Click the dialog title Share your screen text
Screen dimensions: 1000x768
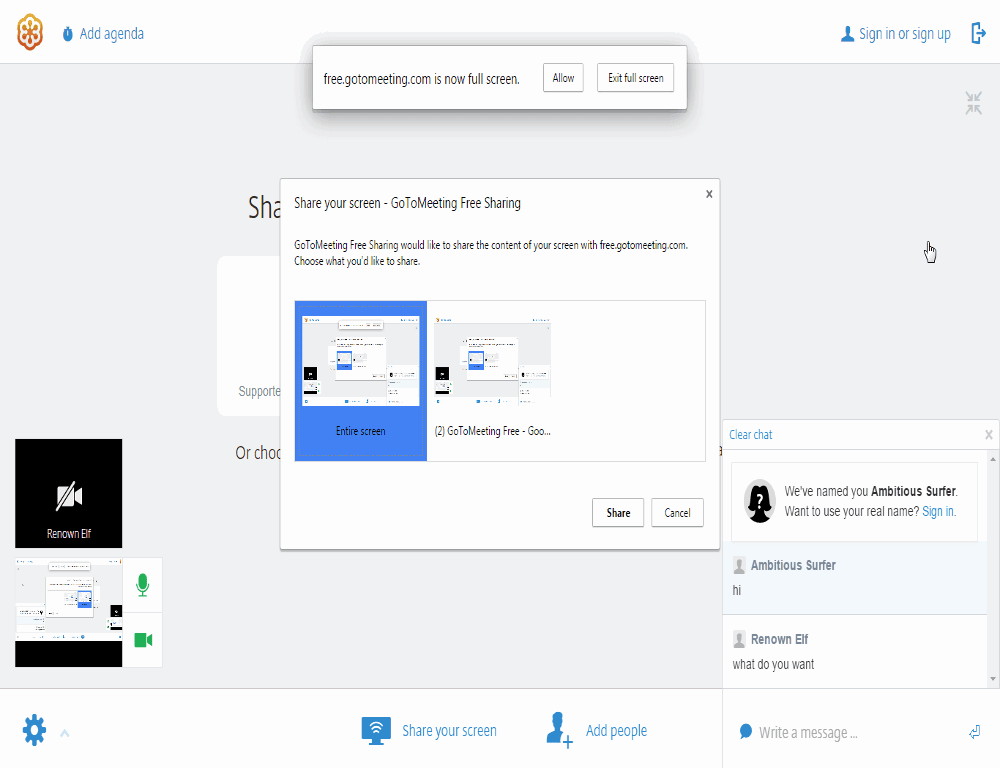coord(407,203)
